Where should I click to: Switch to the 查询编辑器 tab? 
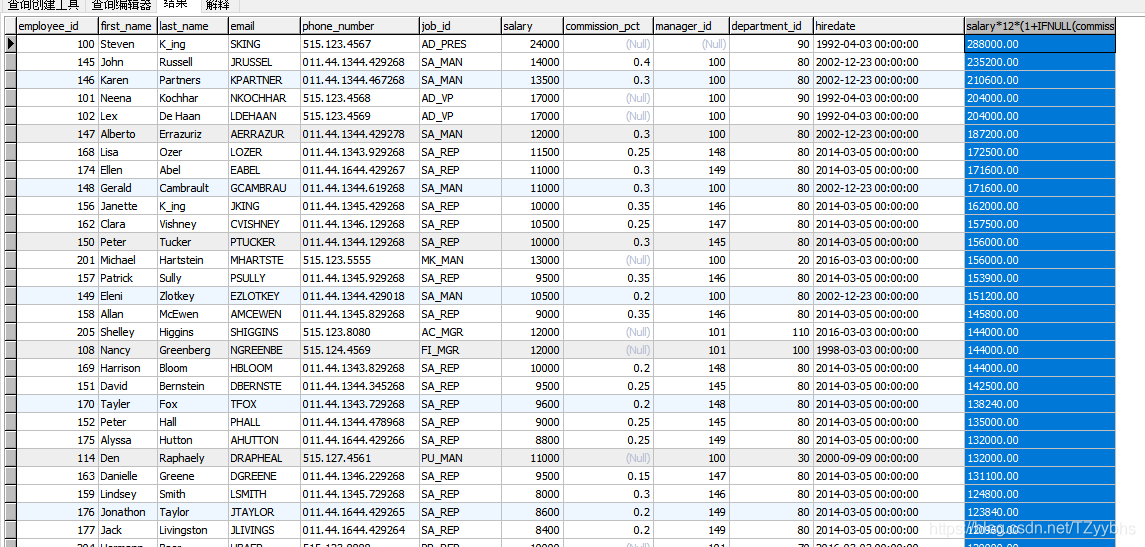point(121,5)
